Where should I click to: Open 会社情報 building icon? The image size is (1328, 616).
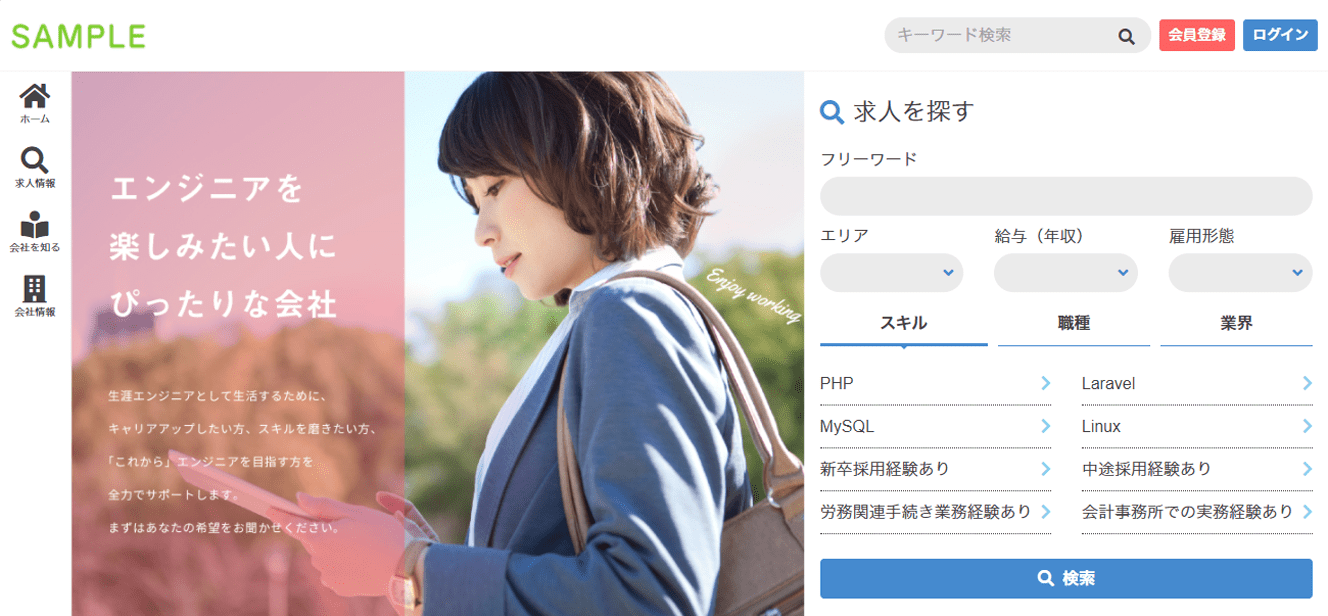point(35,288)
